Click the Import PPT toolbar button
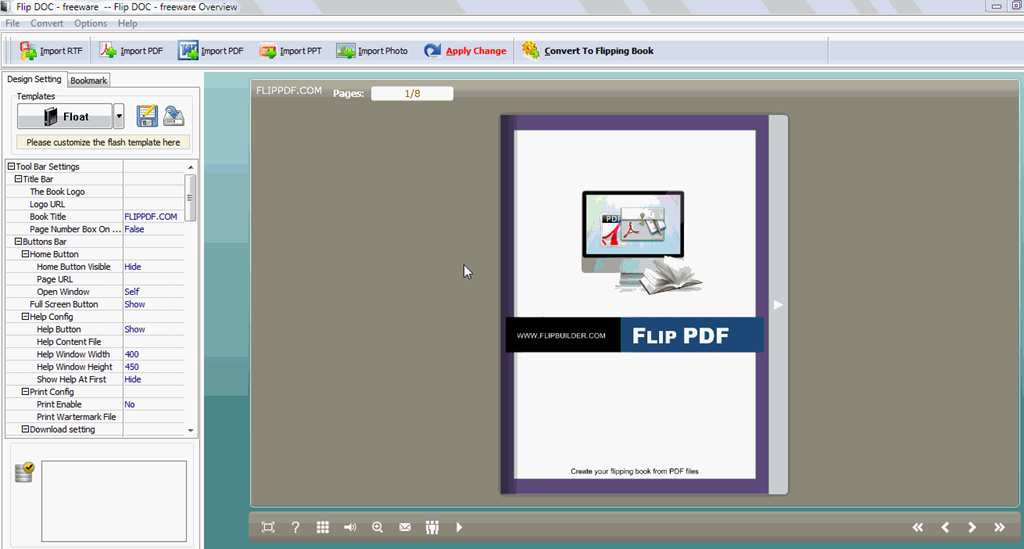This screenshot has height=549, width=1024. click(291, 51)
